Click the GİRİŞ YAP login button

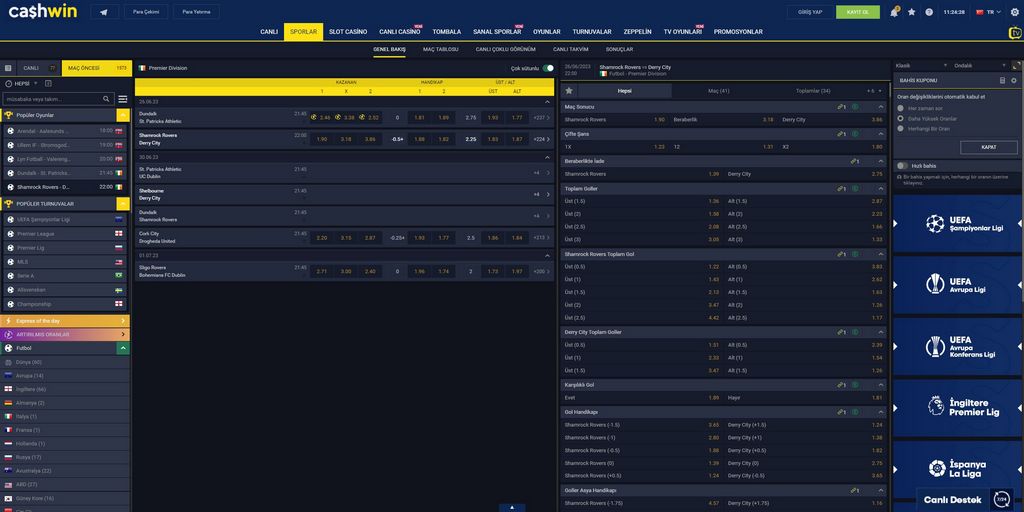coord(810,12)
